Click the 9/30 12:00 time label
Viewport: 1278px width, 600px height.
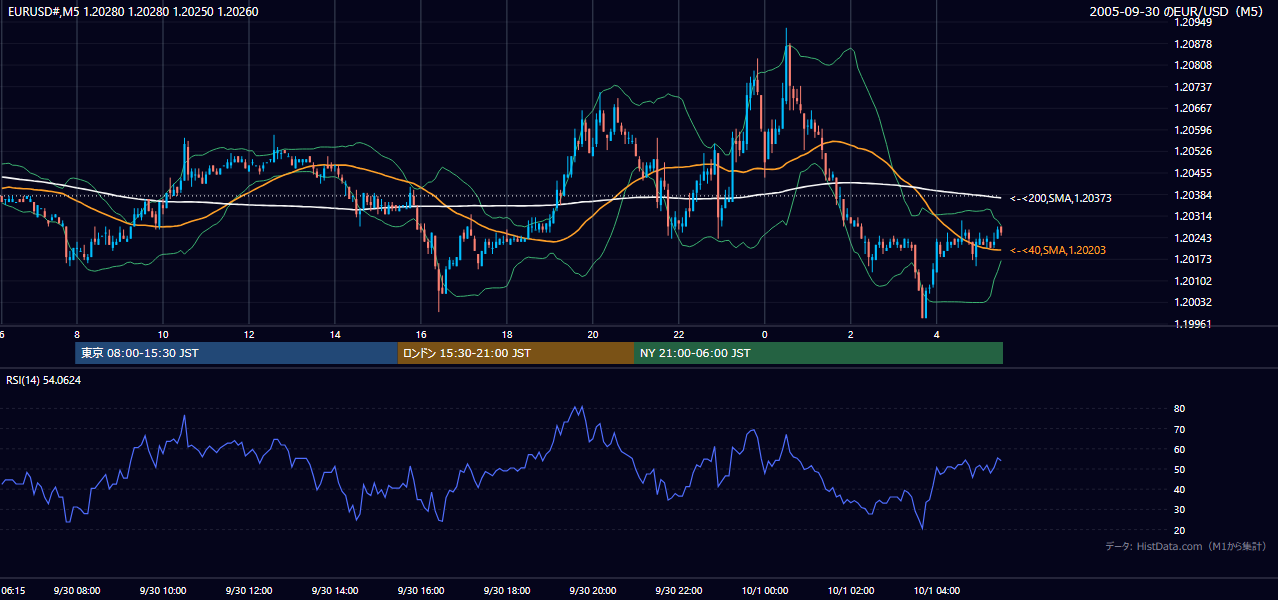pyautogui.click(x=249, y=591)
